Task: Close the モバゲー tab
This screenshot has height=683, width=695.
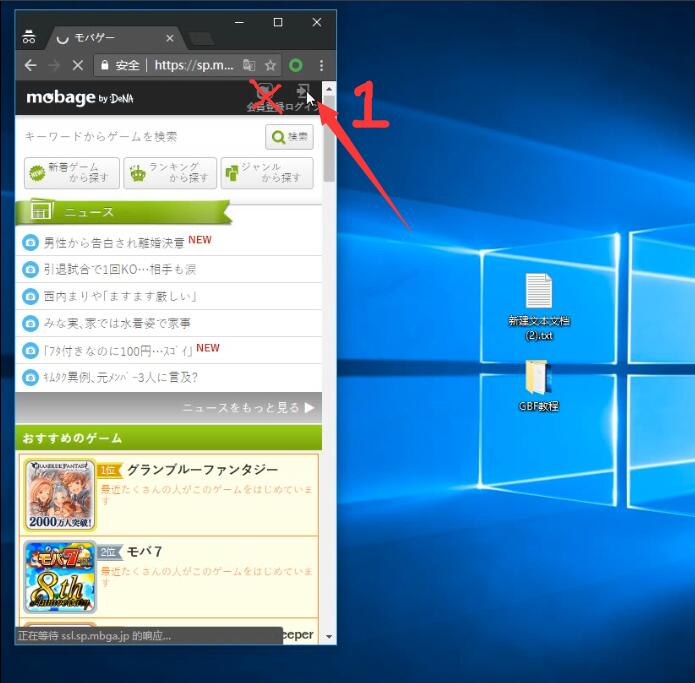Action: click(170, 39)
